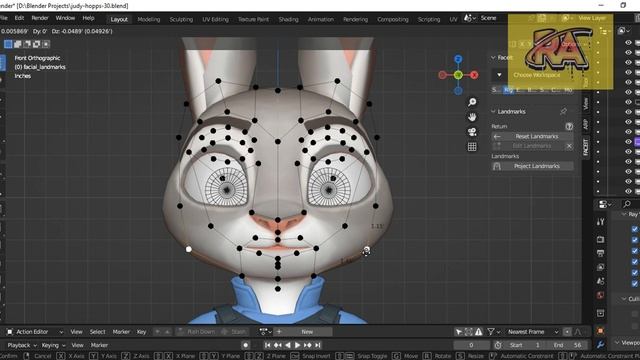Viewport: 640px width, 360px height.
Task: Switch to the Sculpting workspace tab
Action: click(181, 19)
